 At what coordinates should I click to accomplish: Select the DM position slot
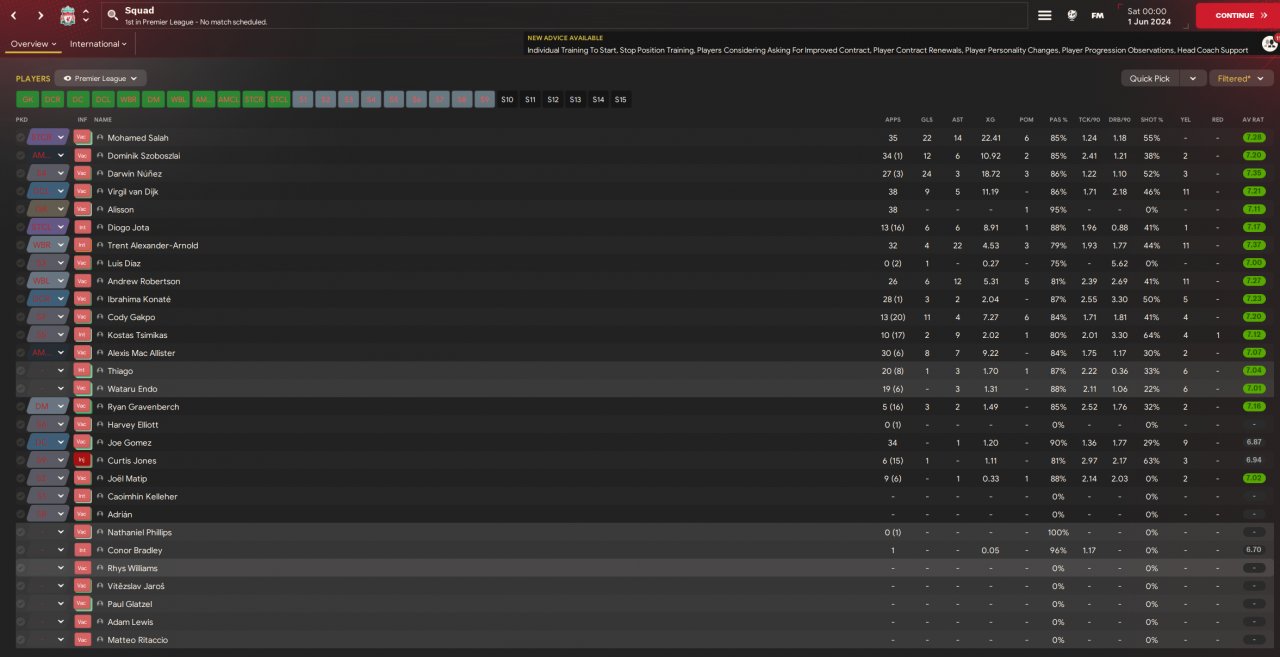click(153, 99)
